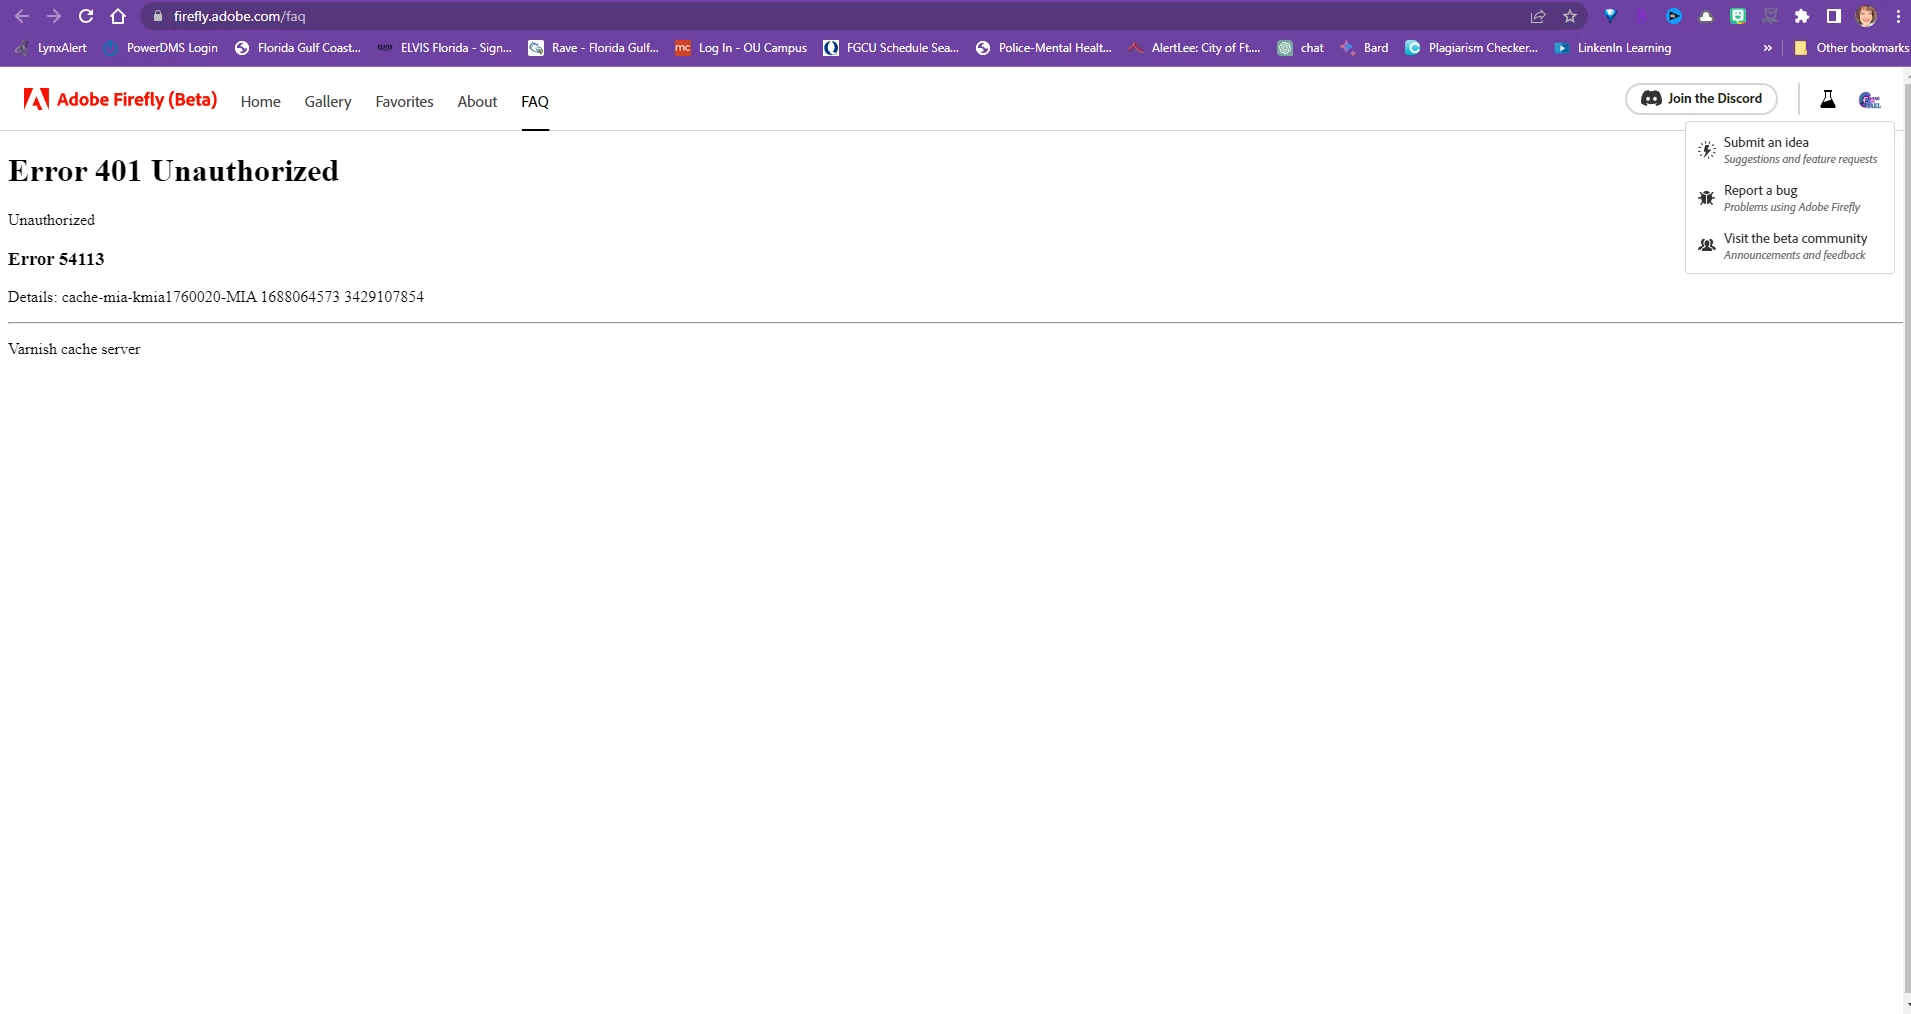This screenshot has width=1911, height=1014.
Task: Open Chrome's three-dot menu
Action: coord(1898,16)
